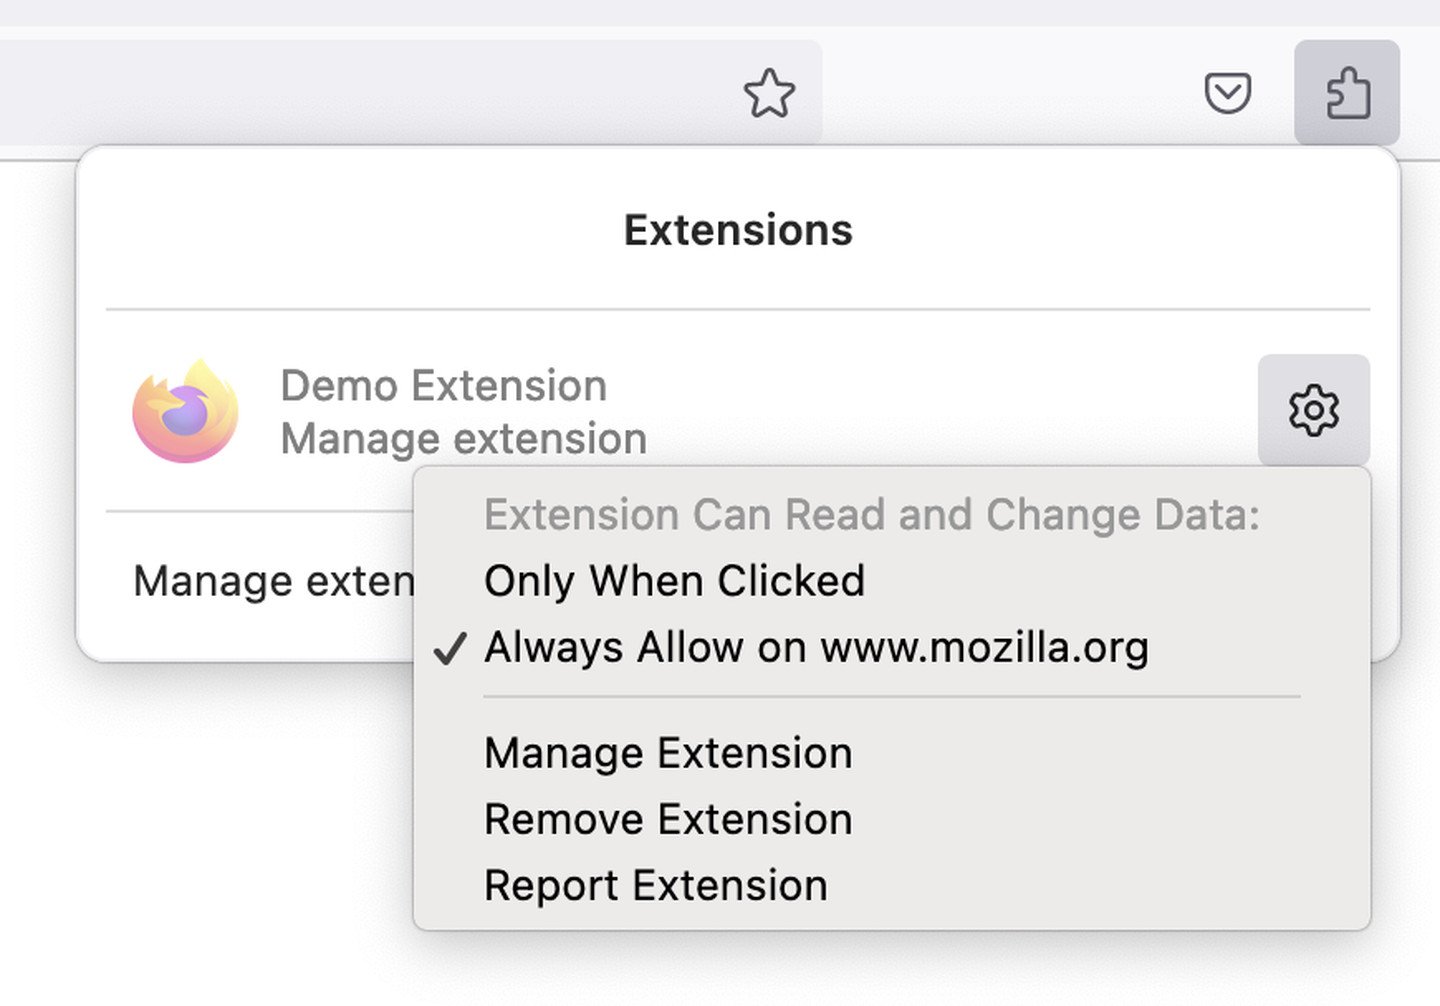The width and height of the screenshot is (1440, 1006).
Task: Select the checkmark next to Always Allow
Action: coord(451,648)
